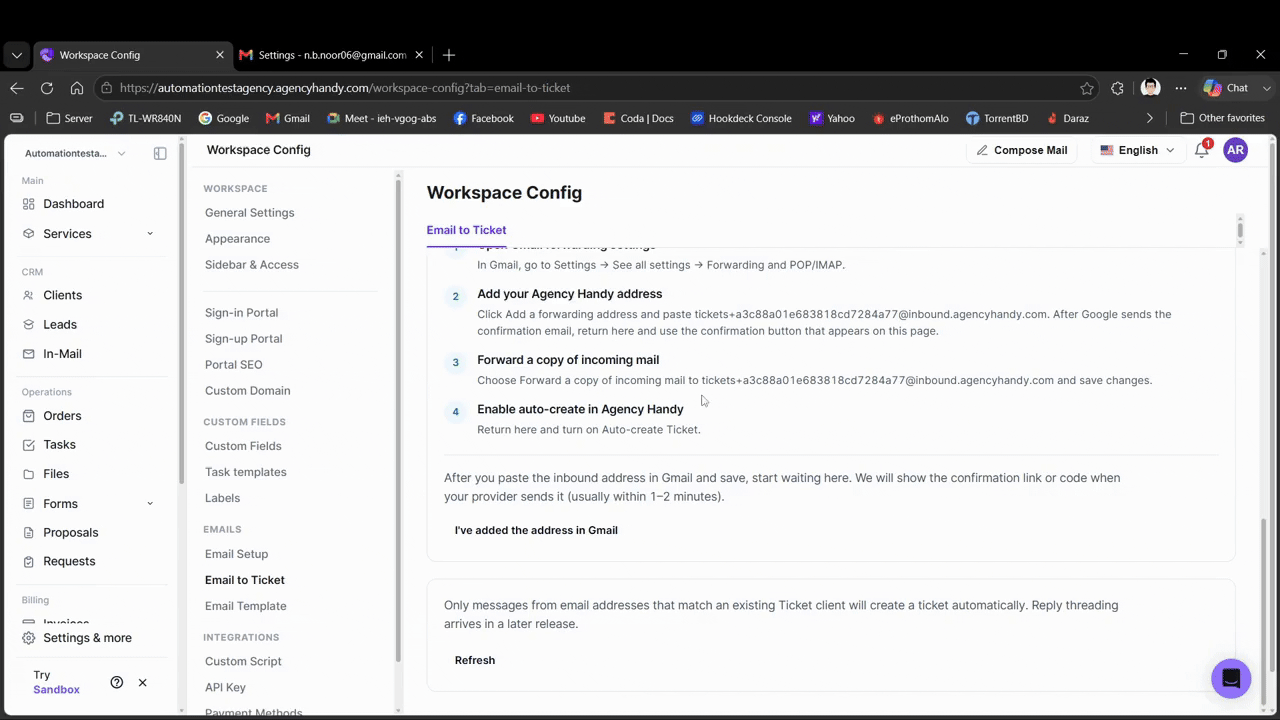Reload the browser page
The height and width of the screenshot is (720, 1280).
click(47, 88)
